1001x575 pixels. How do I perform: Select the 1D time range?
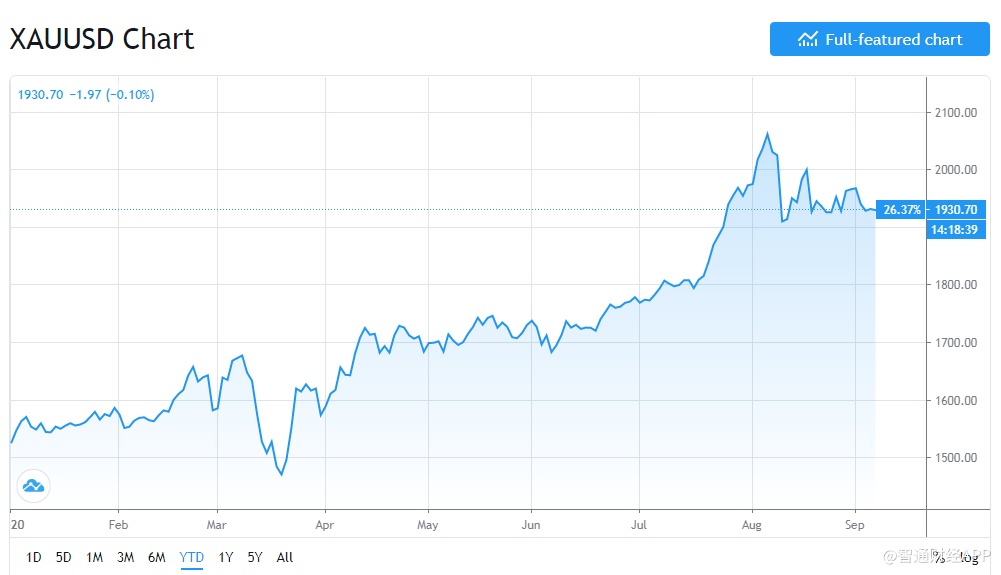pos(34,557)
